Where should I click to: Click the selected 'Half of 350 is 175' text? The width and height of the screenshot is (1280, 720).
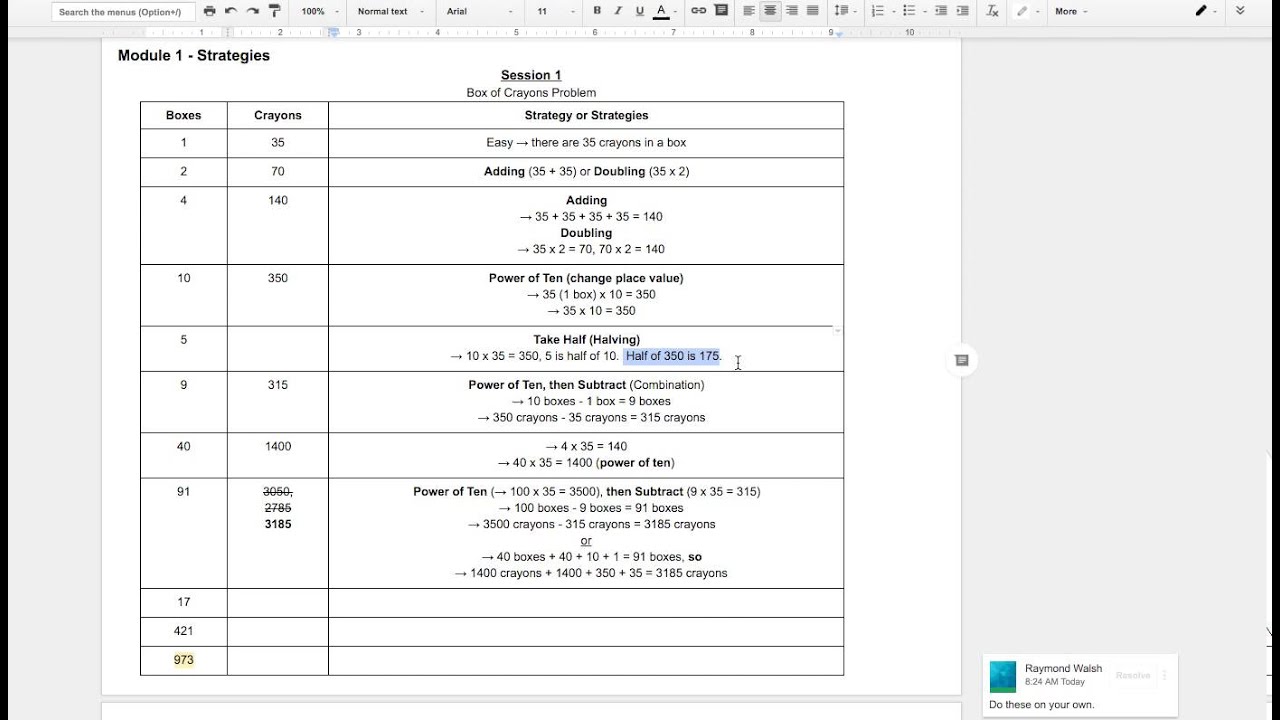pyautogui.click(x=672, y=356)
